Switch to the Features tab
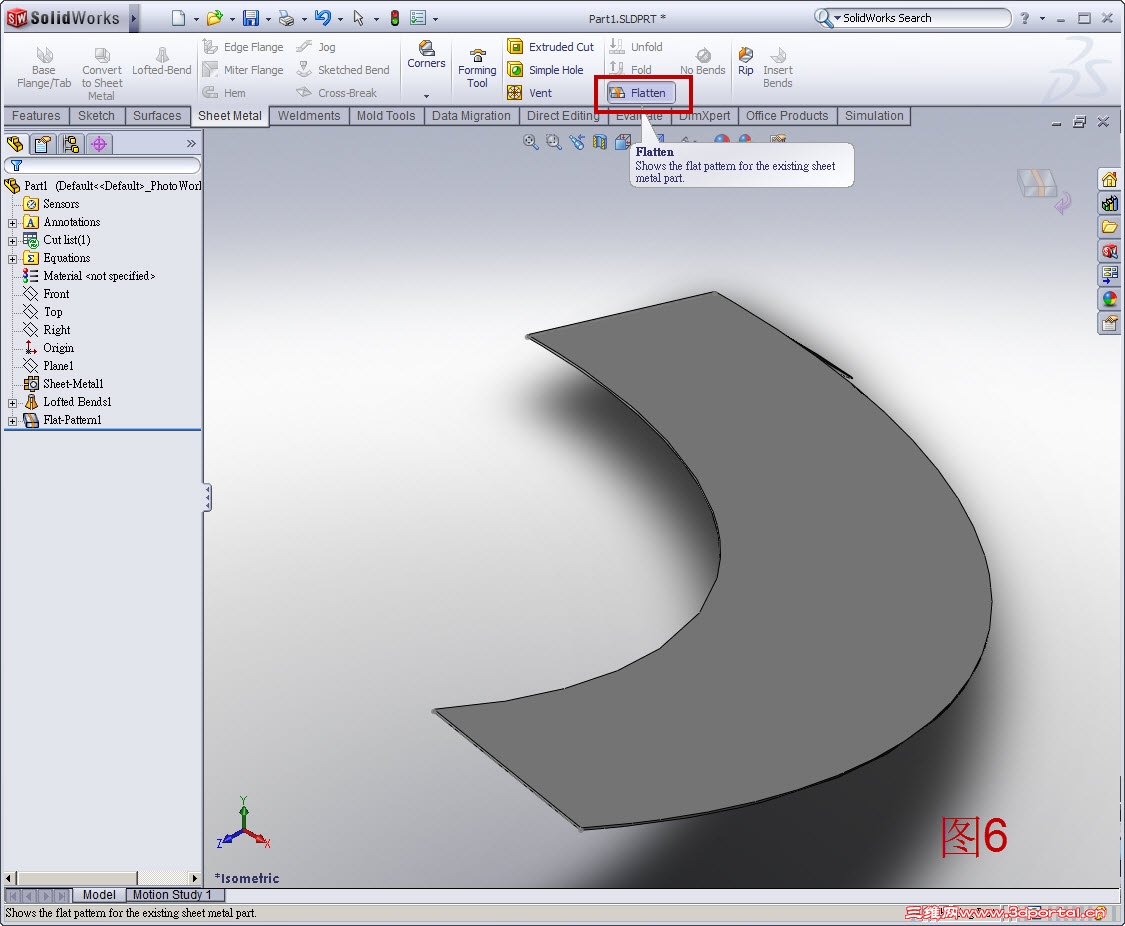 click(x=36, y=116)
